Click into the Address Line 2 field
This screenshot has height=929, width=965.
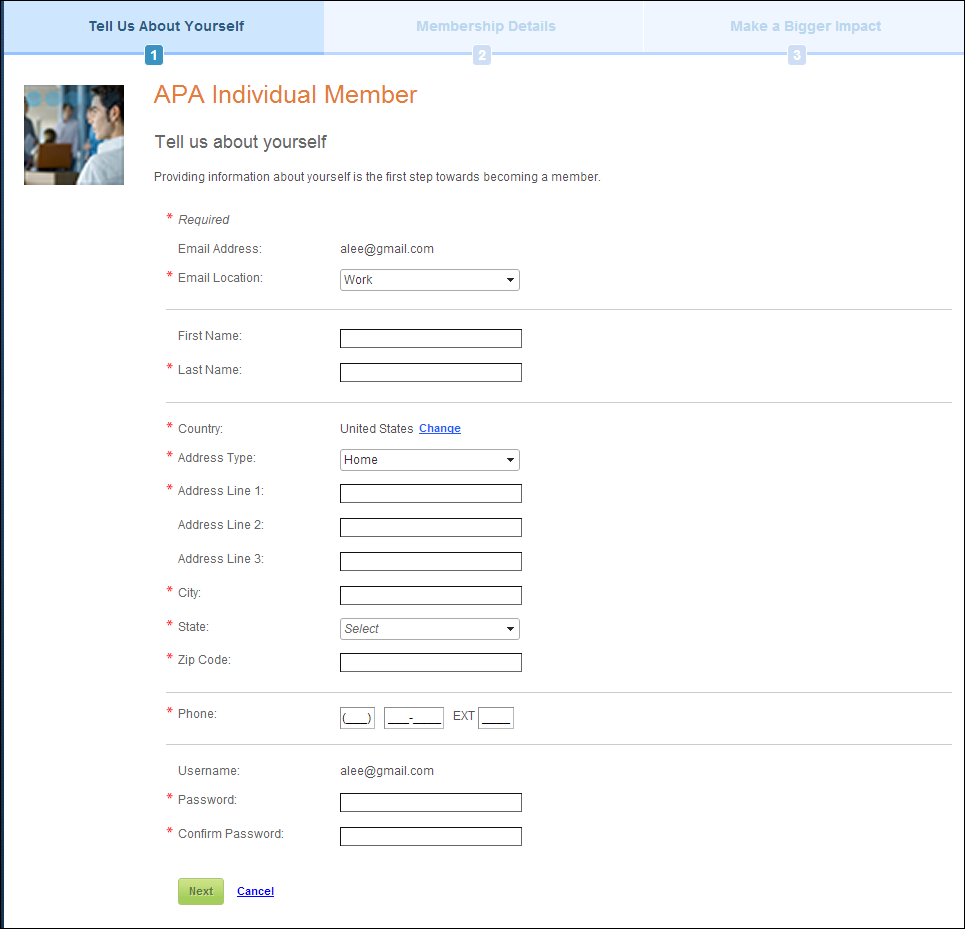click(x=431, y=527)
